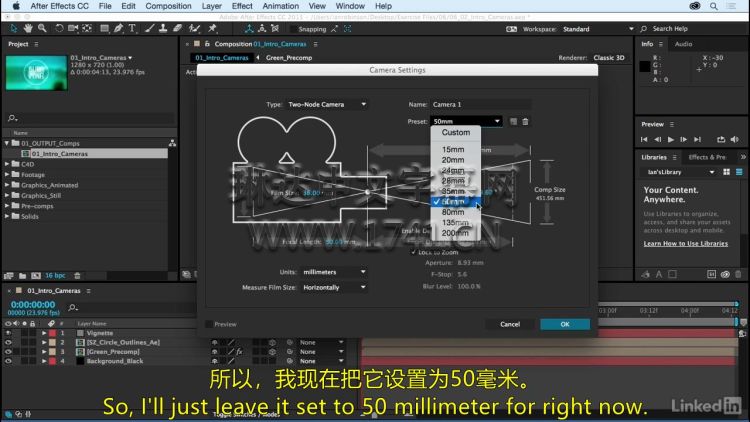This screenshot has height=422, width=750.
Task: Click Green_Precomp layer label color swatch
Action: pos(52,352)
